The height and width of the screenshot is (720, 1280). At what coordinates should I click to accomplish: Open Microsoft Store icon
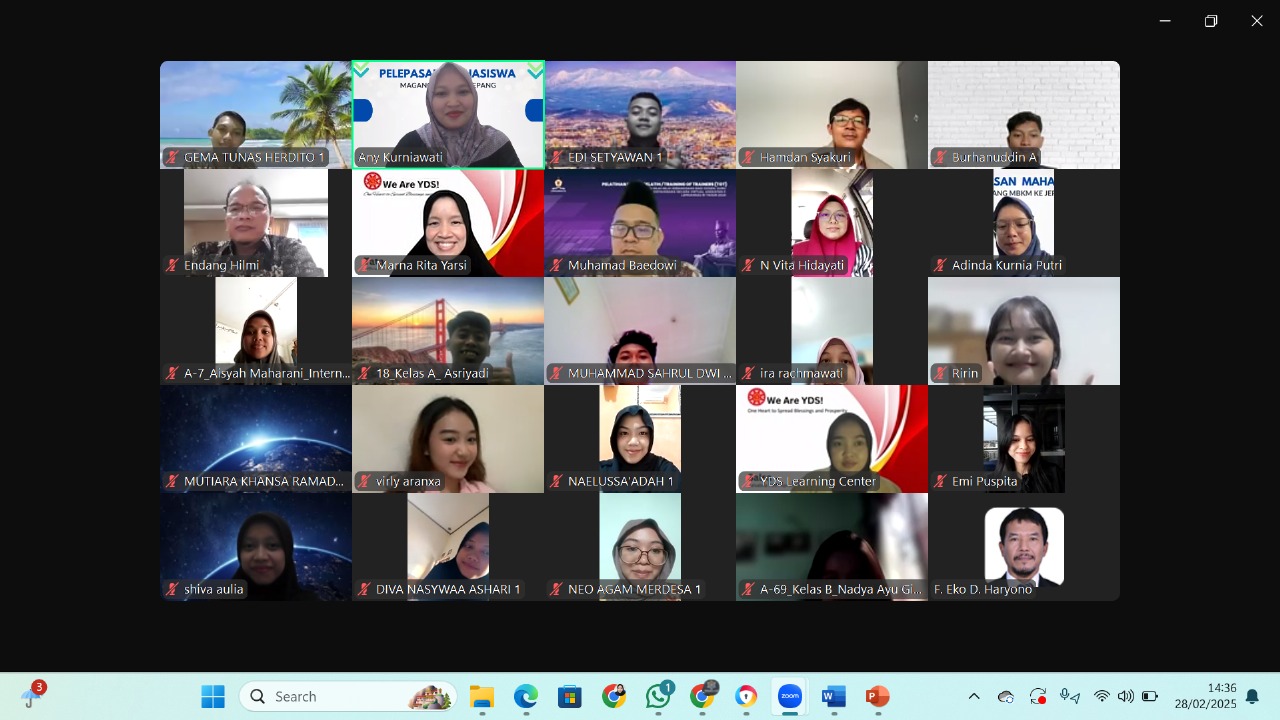[570, 696]
